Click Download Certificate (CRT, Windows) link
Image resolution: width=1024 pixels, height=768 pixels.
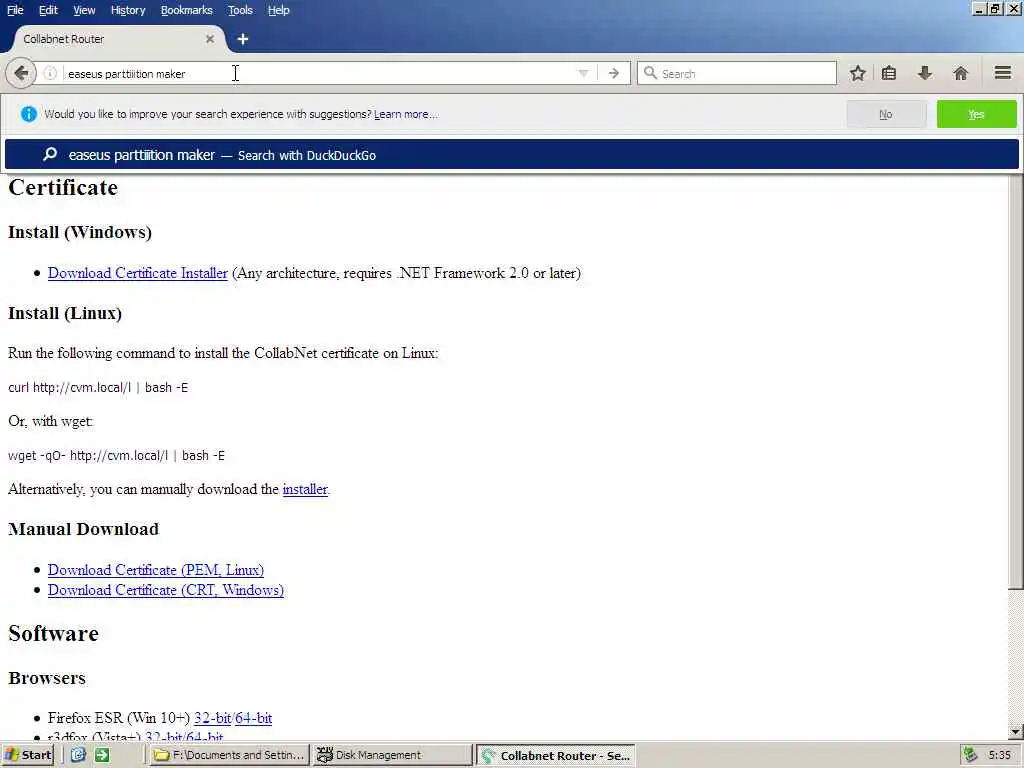click(x=166, y=590)
